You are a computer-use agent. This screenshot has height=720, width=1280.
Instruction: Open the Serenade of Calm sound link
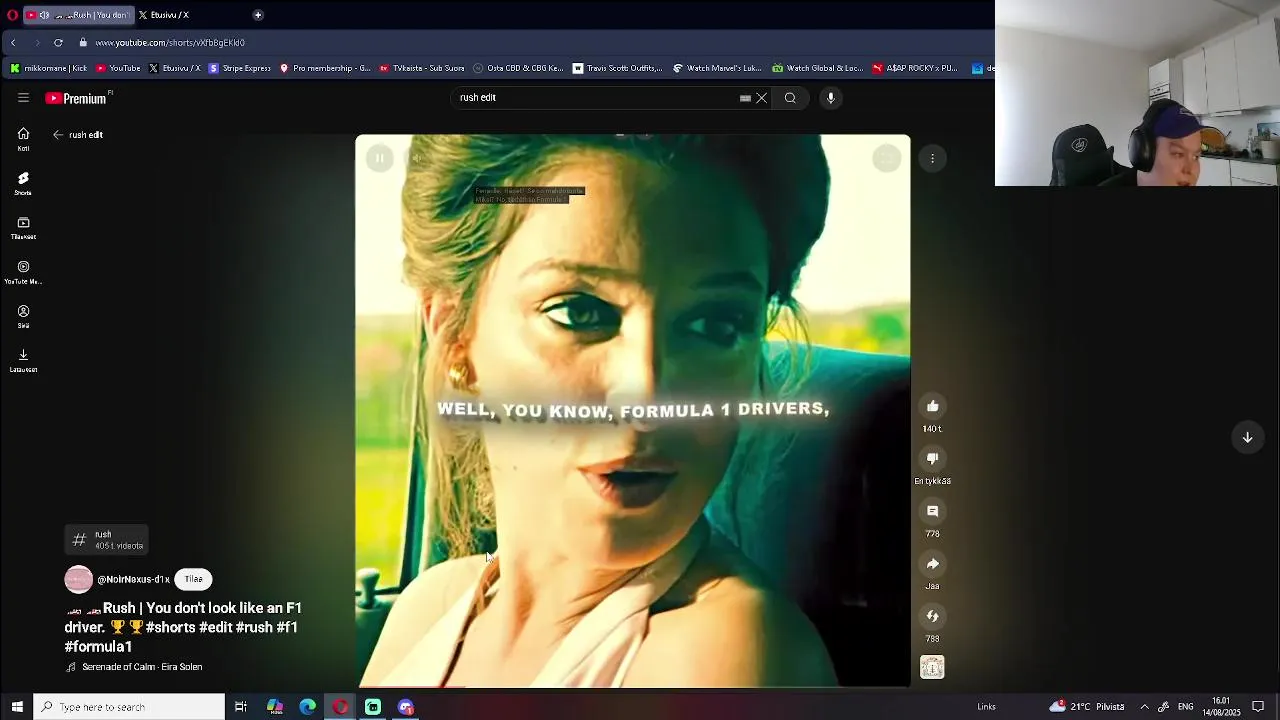142,667
